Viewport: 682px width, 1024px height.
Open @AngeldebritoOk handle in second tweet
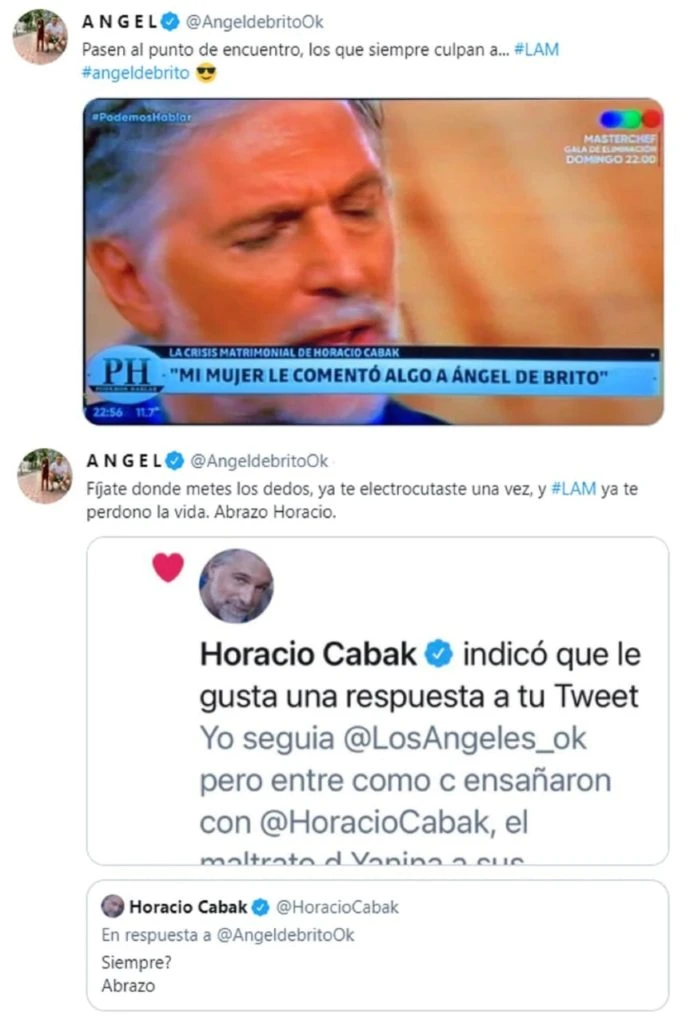pyautogui.click(x=259, y=461)
